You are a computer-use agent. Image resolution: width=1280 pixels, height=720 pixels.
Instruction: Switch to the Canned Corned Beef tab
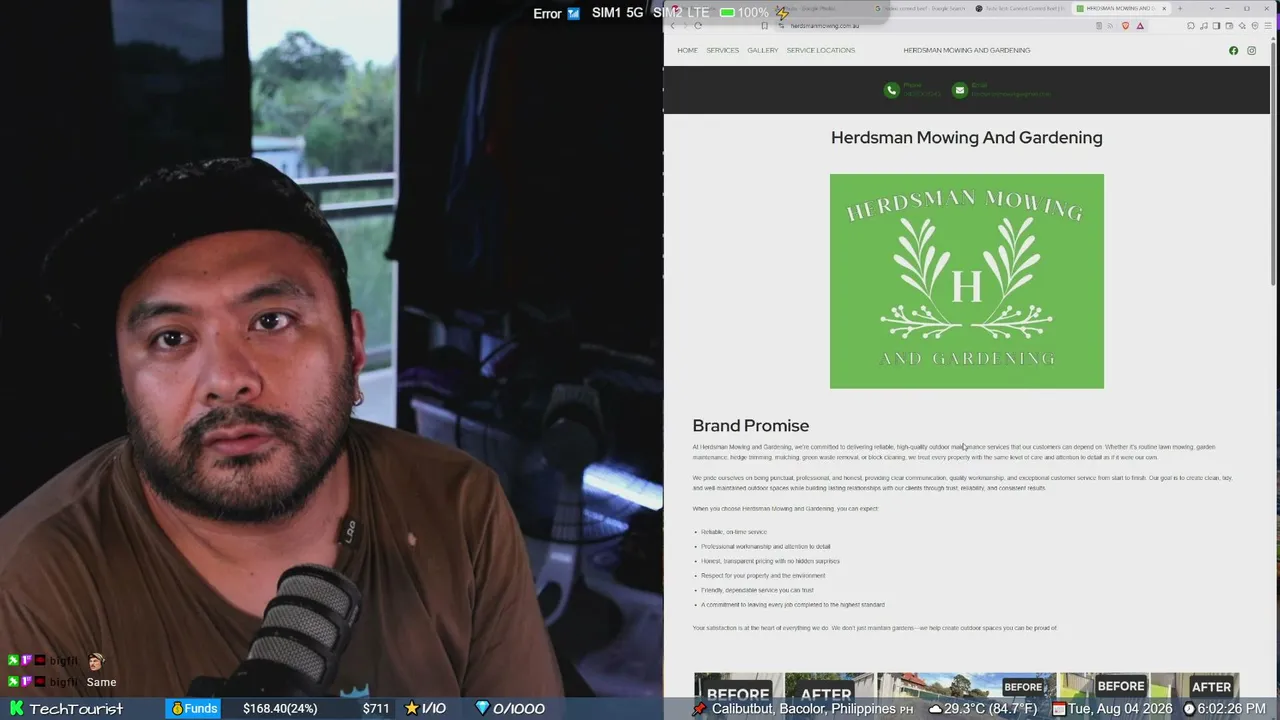(x=1020, y=8)
